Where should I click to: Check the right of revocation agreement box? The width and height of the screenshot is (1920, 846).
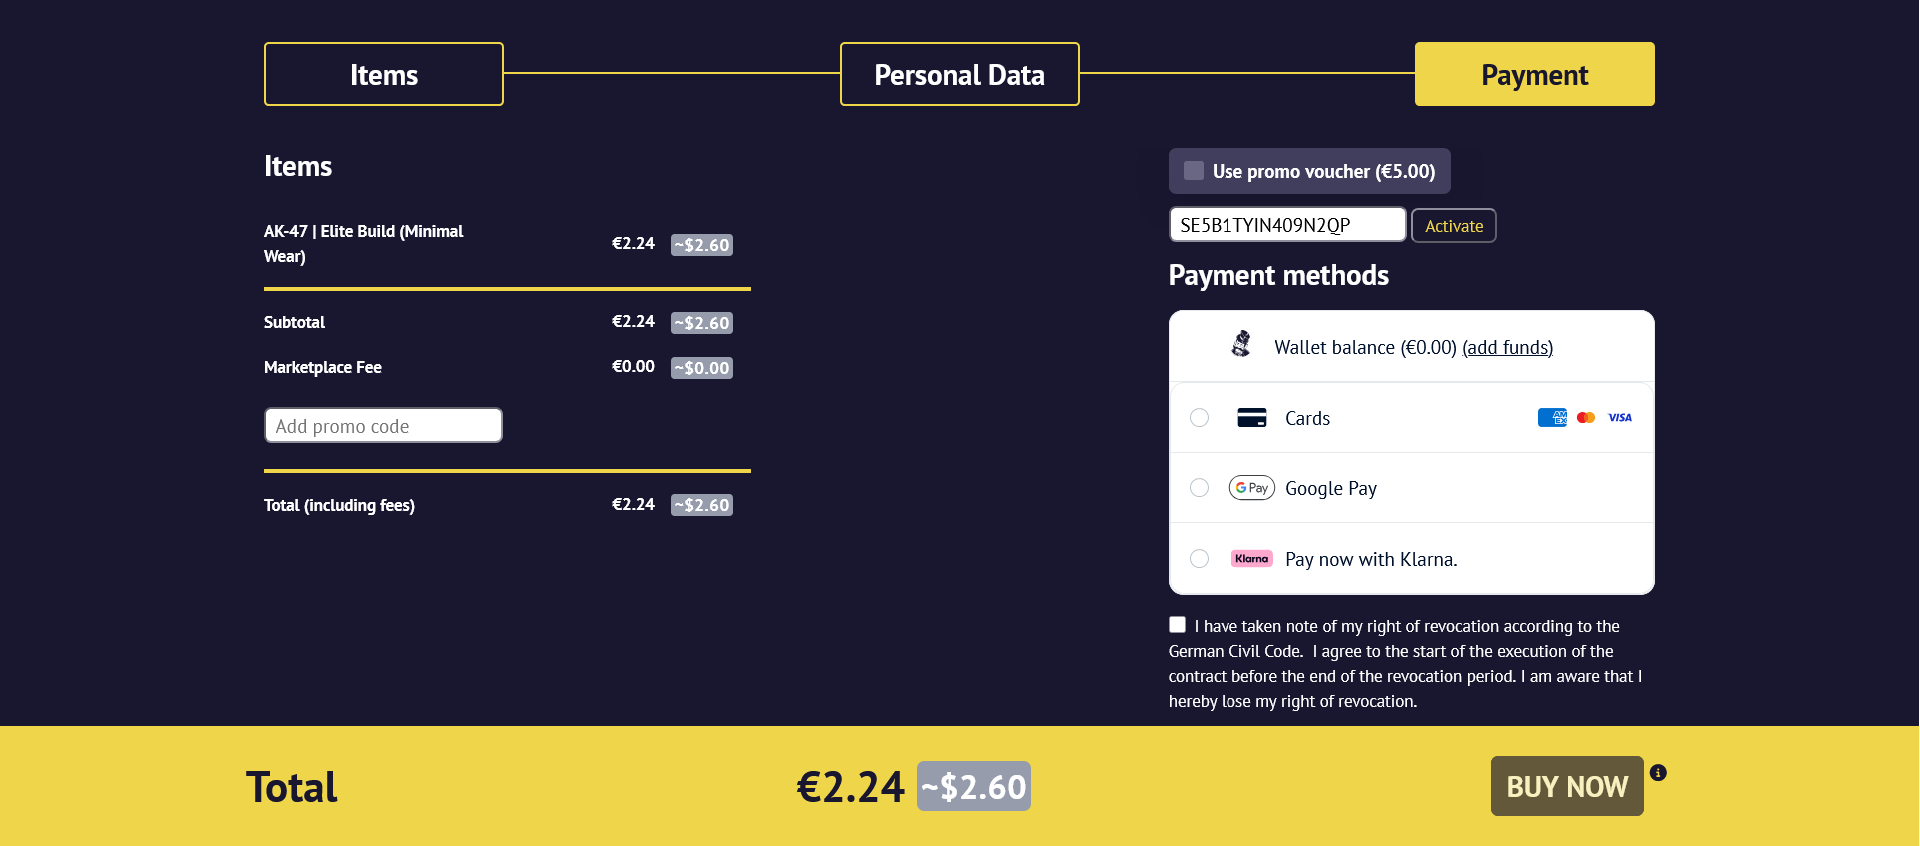(x=1178, y=625)
